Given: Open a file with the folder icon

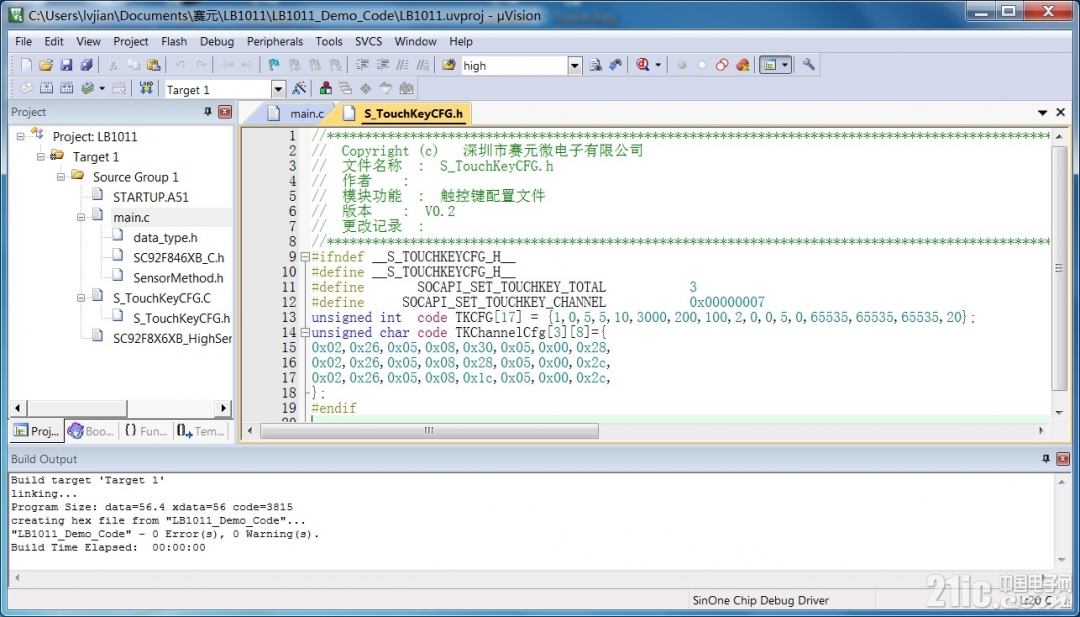Looking at the screenshot, I should (46, 65).
